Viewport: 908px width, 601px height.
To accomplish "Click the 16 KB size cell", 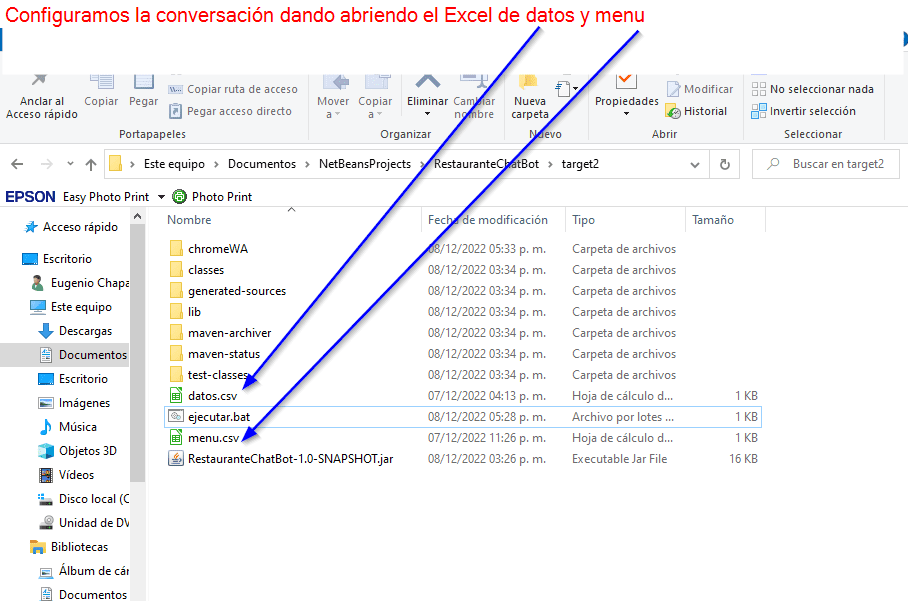I will coord(743,459).
